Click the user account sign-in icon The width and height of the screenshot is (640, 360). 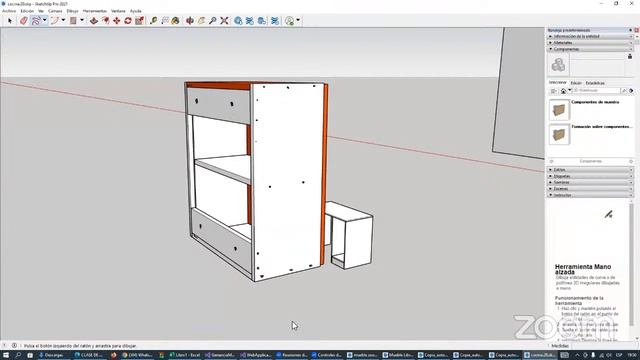click(x=289, y=20)
